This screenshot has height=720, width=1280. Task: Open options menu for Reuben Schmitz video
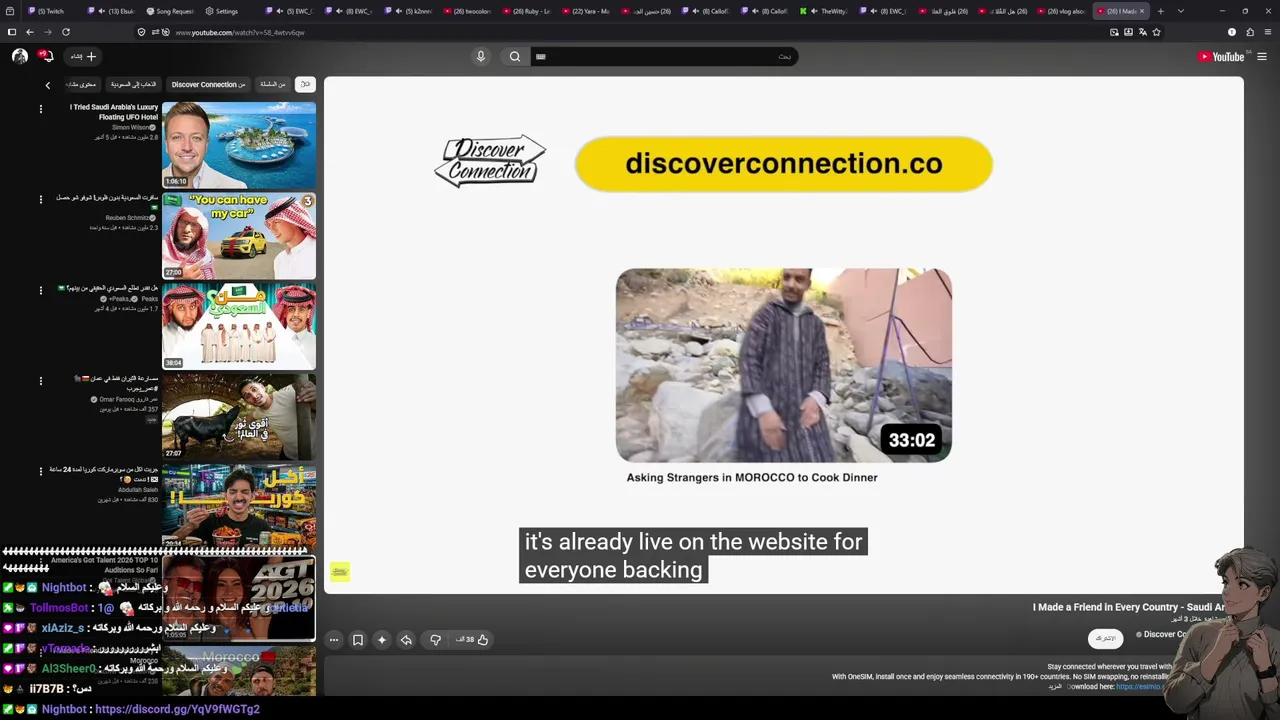pos(41,200)
